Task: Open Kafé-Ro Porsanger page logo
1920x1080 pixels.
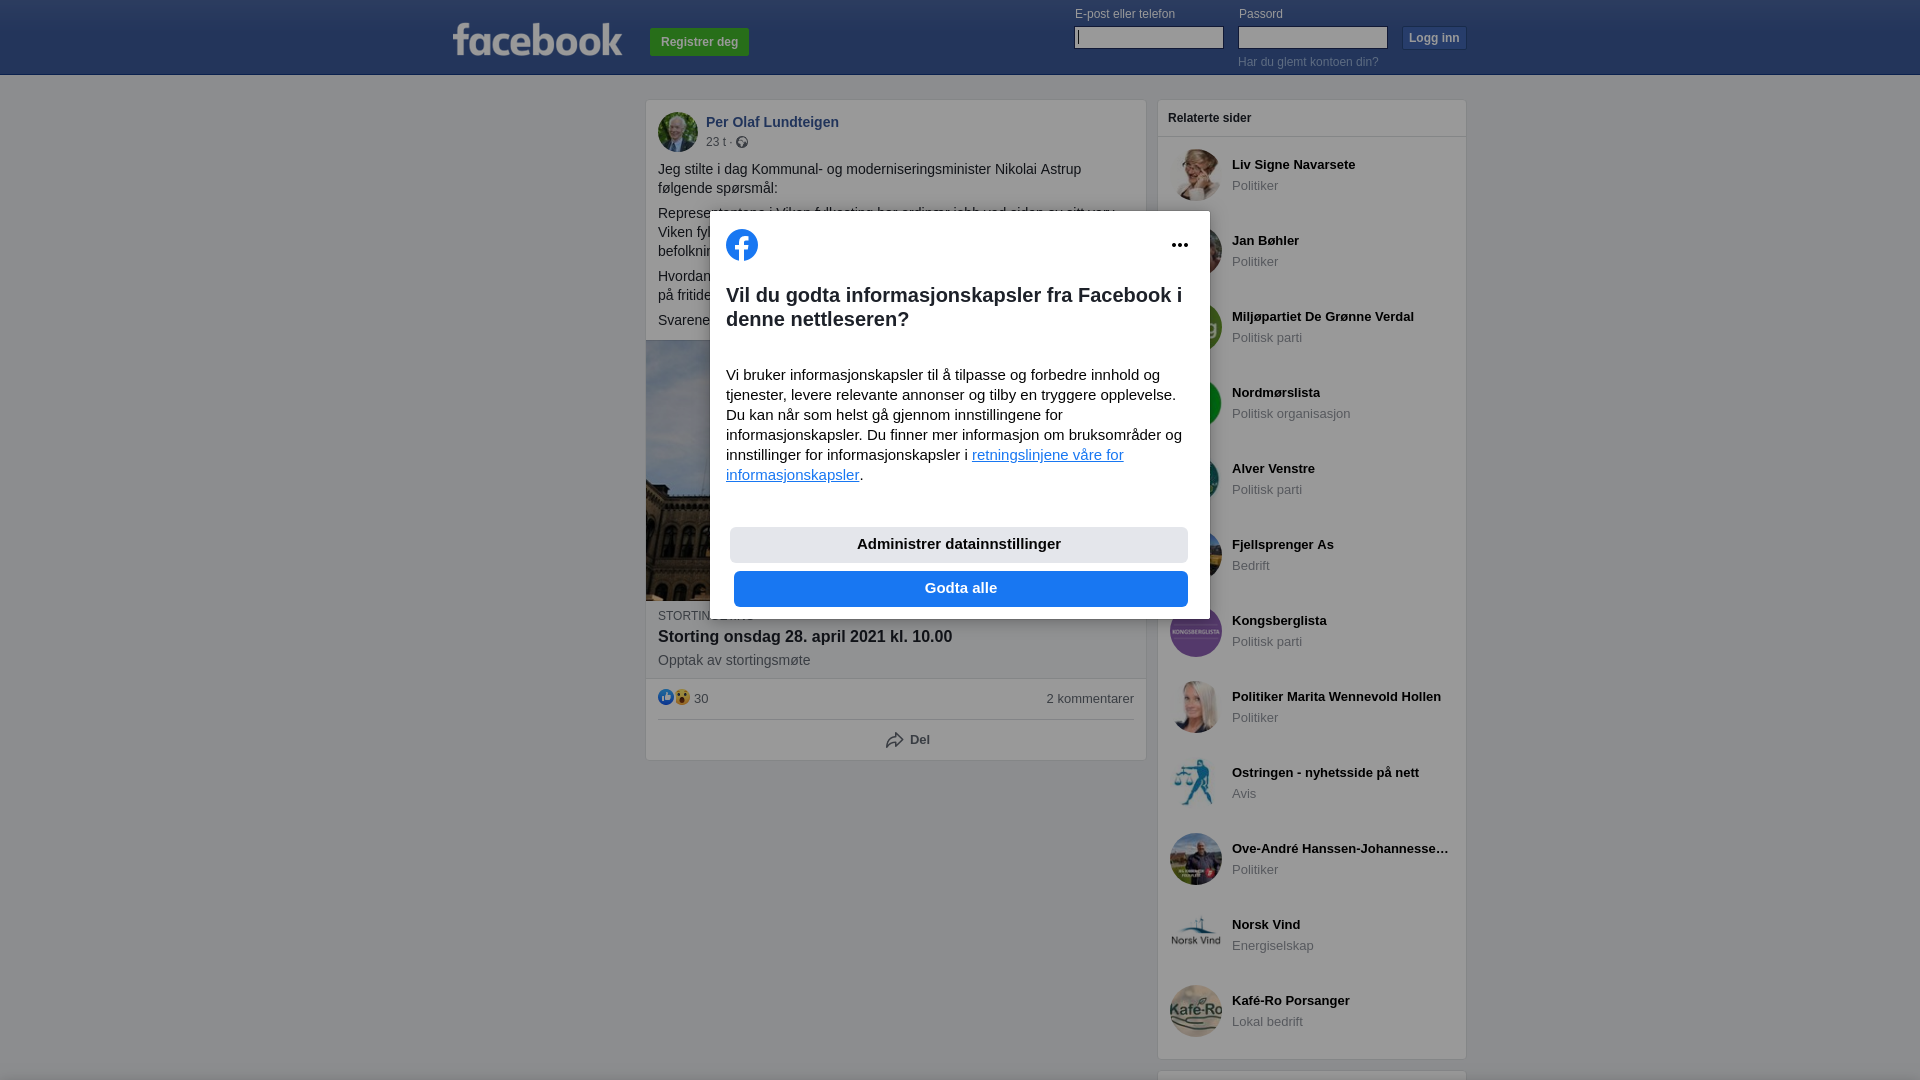Action: tap(1196, 1011)
